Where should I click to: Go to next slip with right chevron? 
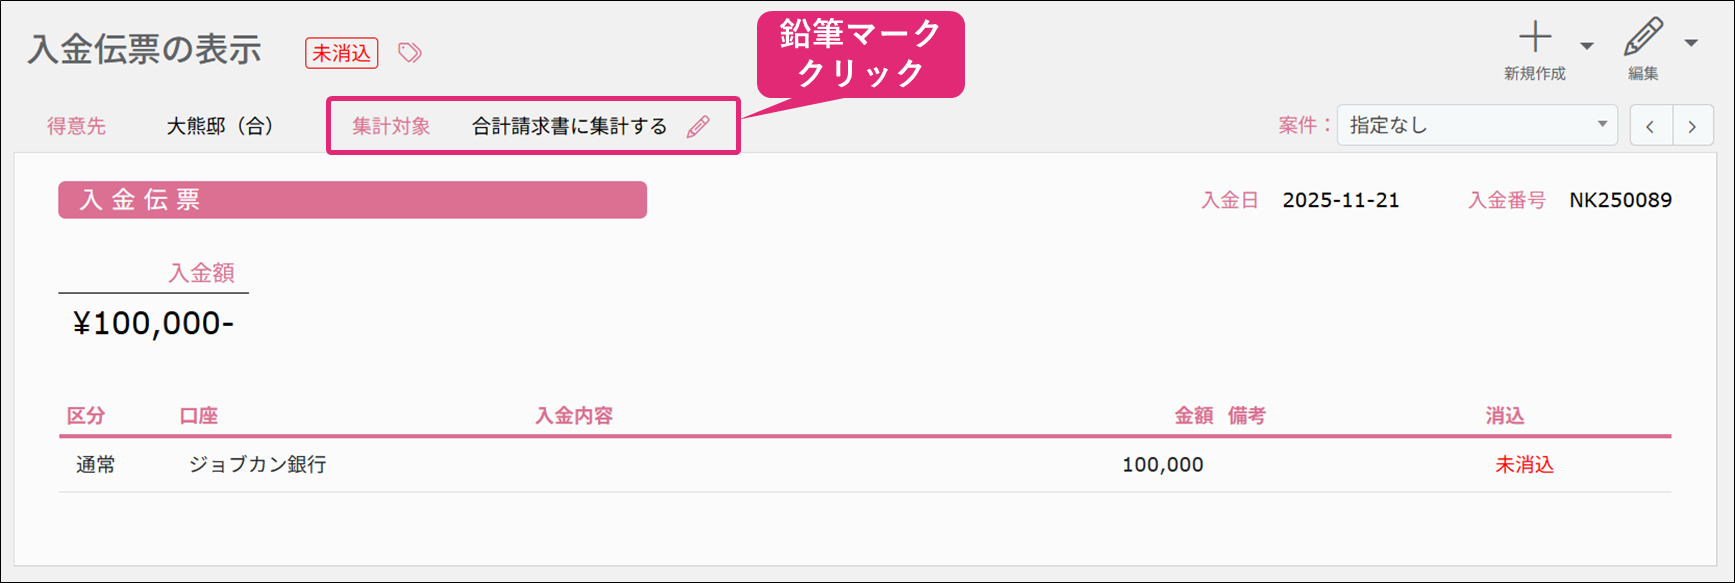point(1692,127)
